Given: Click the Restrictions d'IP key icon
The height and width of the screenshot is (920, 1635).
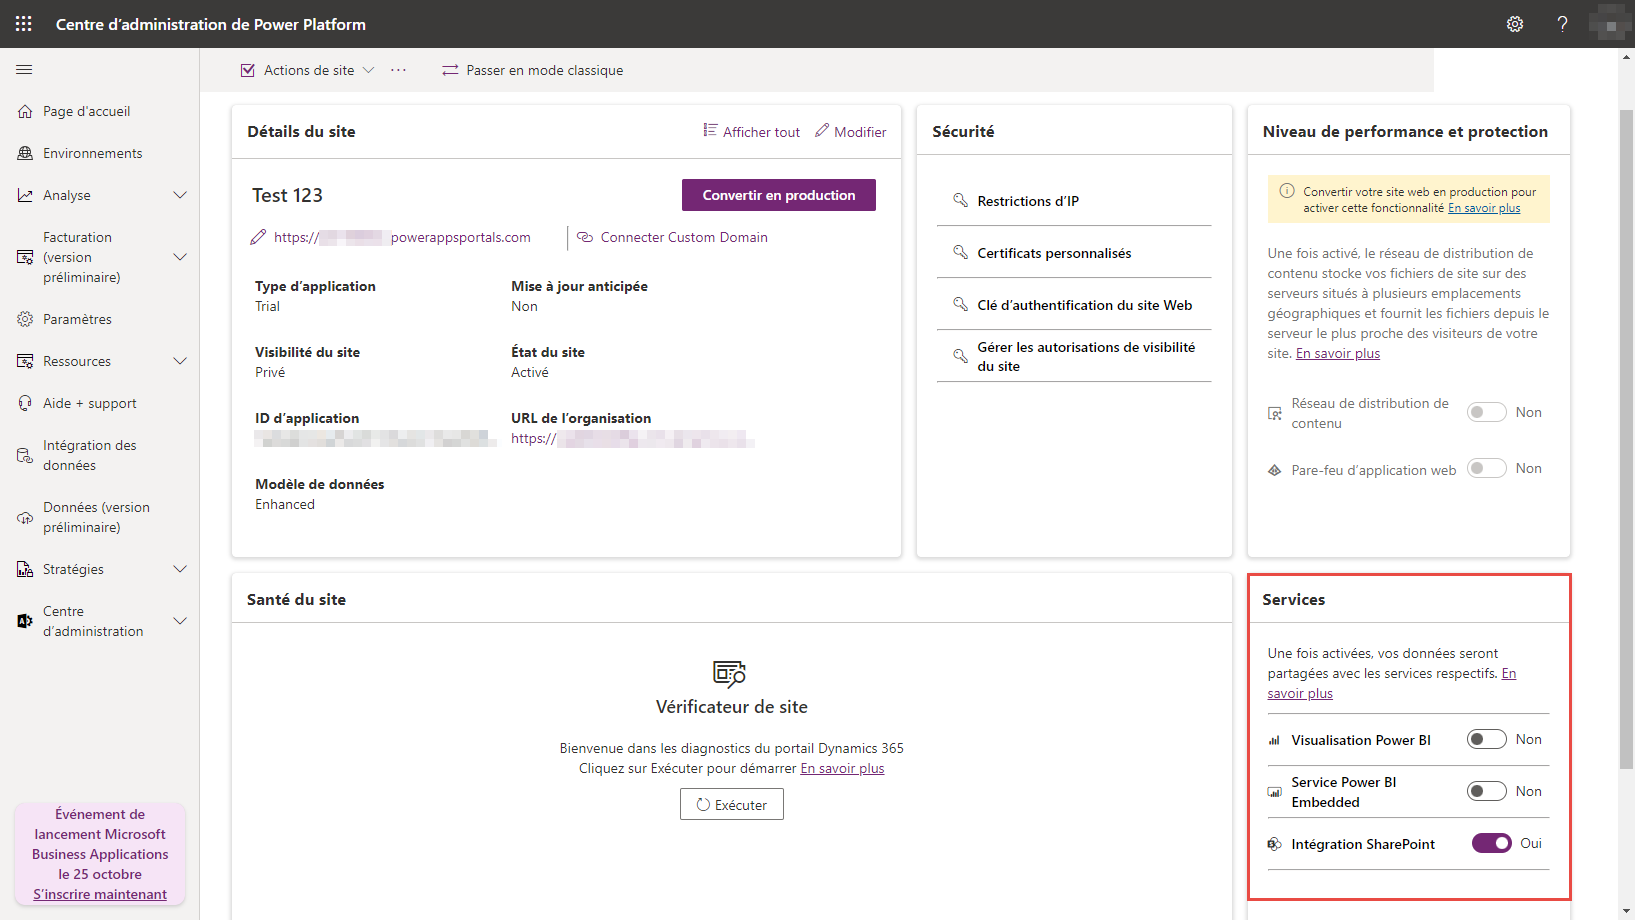Looking at the screenshot, I should [x=960, y=200].
